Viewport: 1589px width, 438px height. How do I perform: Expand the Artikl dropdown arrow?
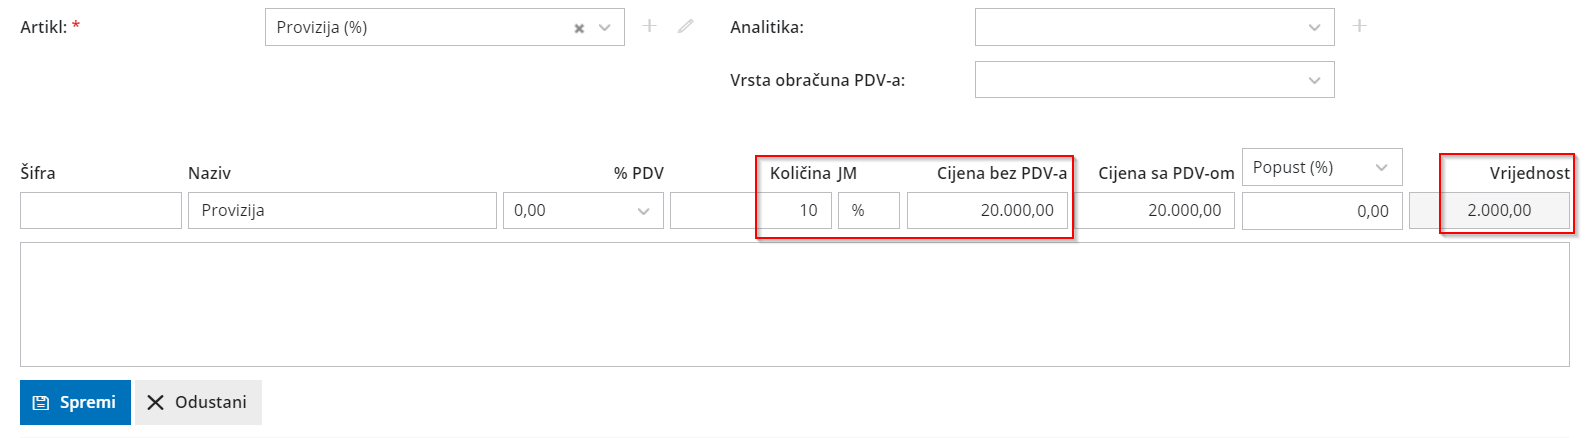(x=605, y=28)
